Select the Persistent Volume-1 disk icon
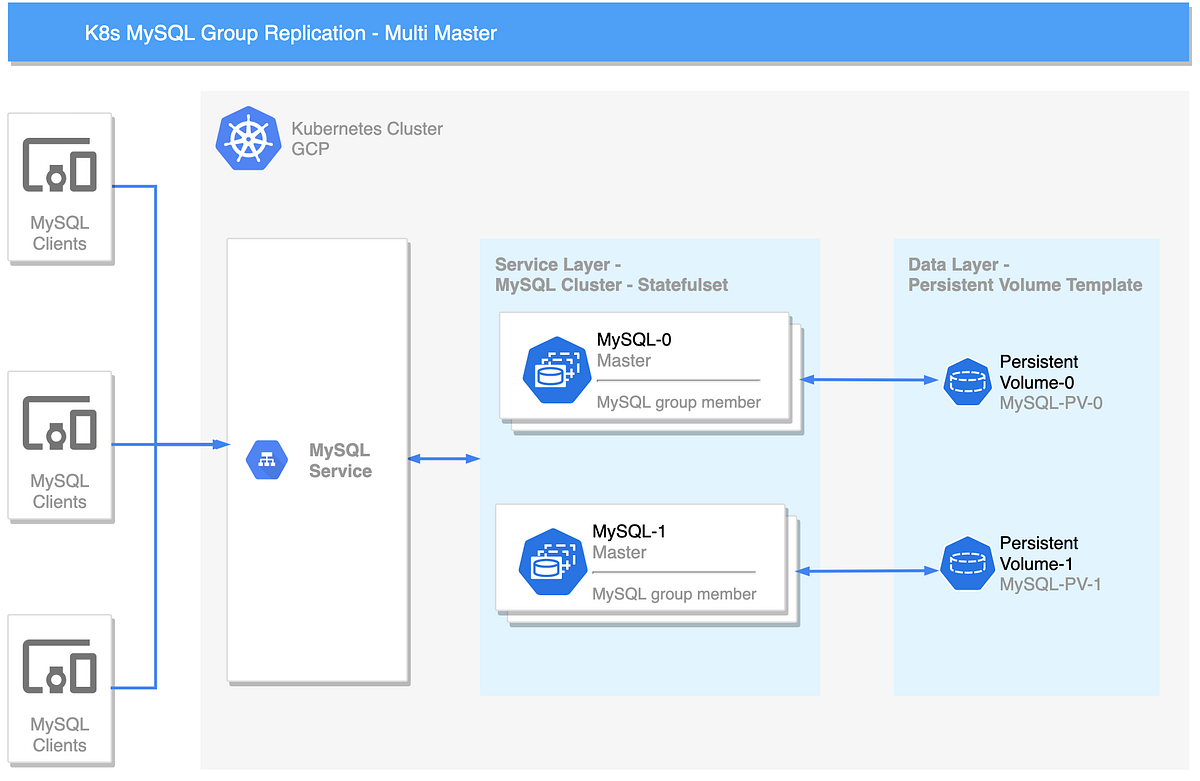This screenshot has width=1200, height=781. (x=967, y=563)
